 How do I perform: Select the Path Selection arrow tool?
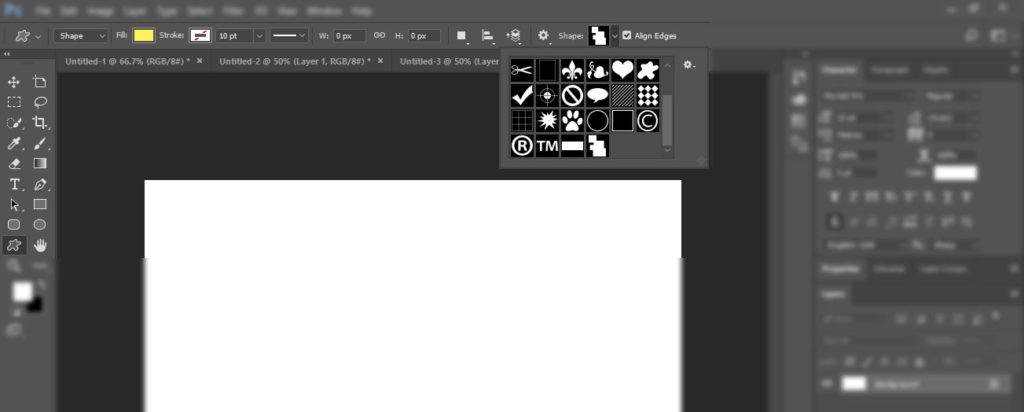point(14,204)
